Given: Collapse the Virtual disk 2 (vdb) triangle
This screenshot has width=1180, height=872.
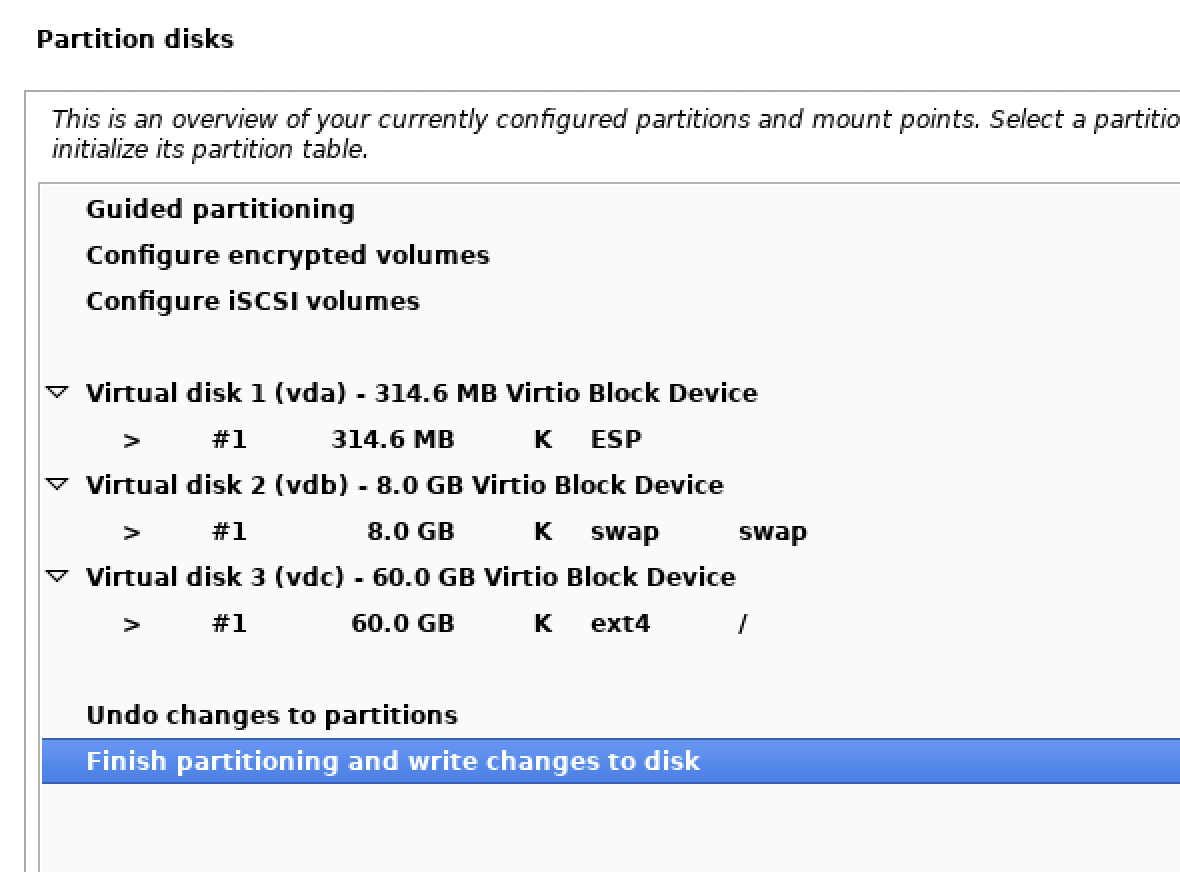Looking at the screenshot, I should coord(58,485).
